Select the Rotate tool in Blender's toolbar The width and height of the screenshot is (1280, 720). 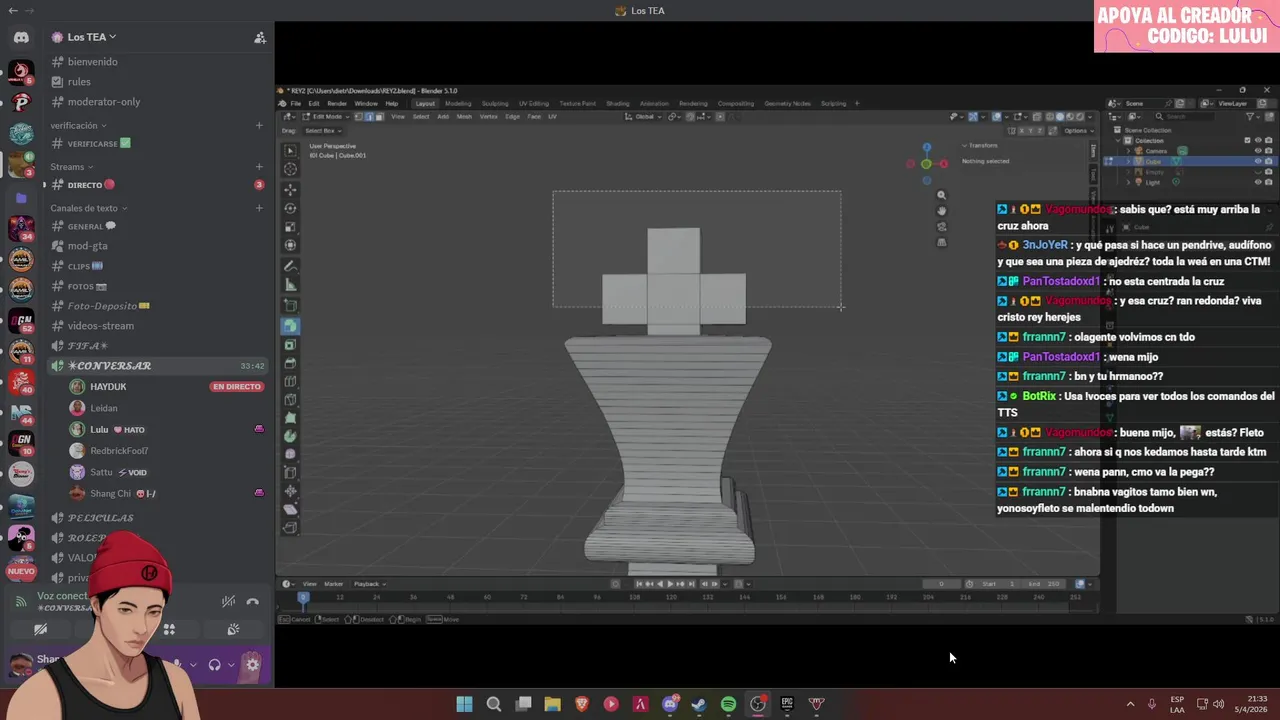tap(290, 208)
